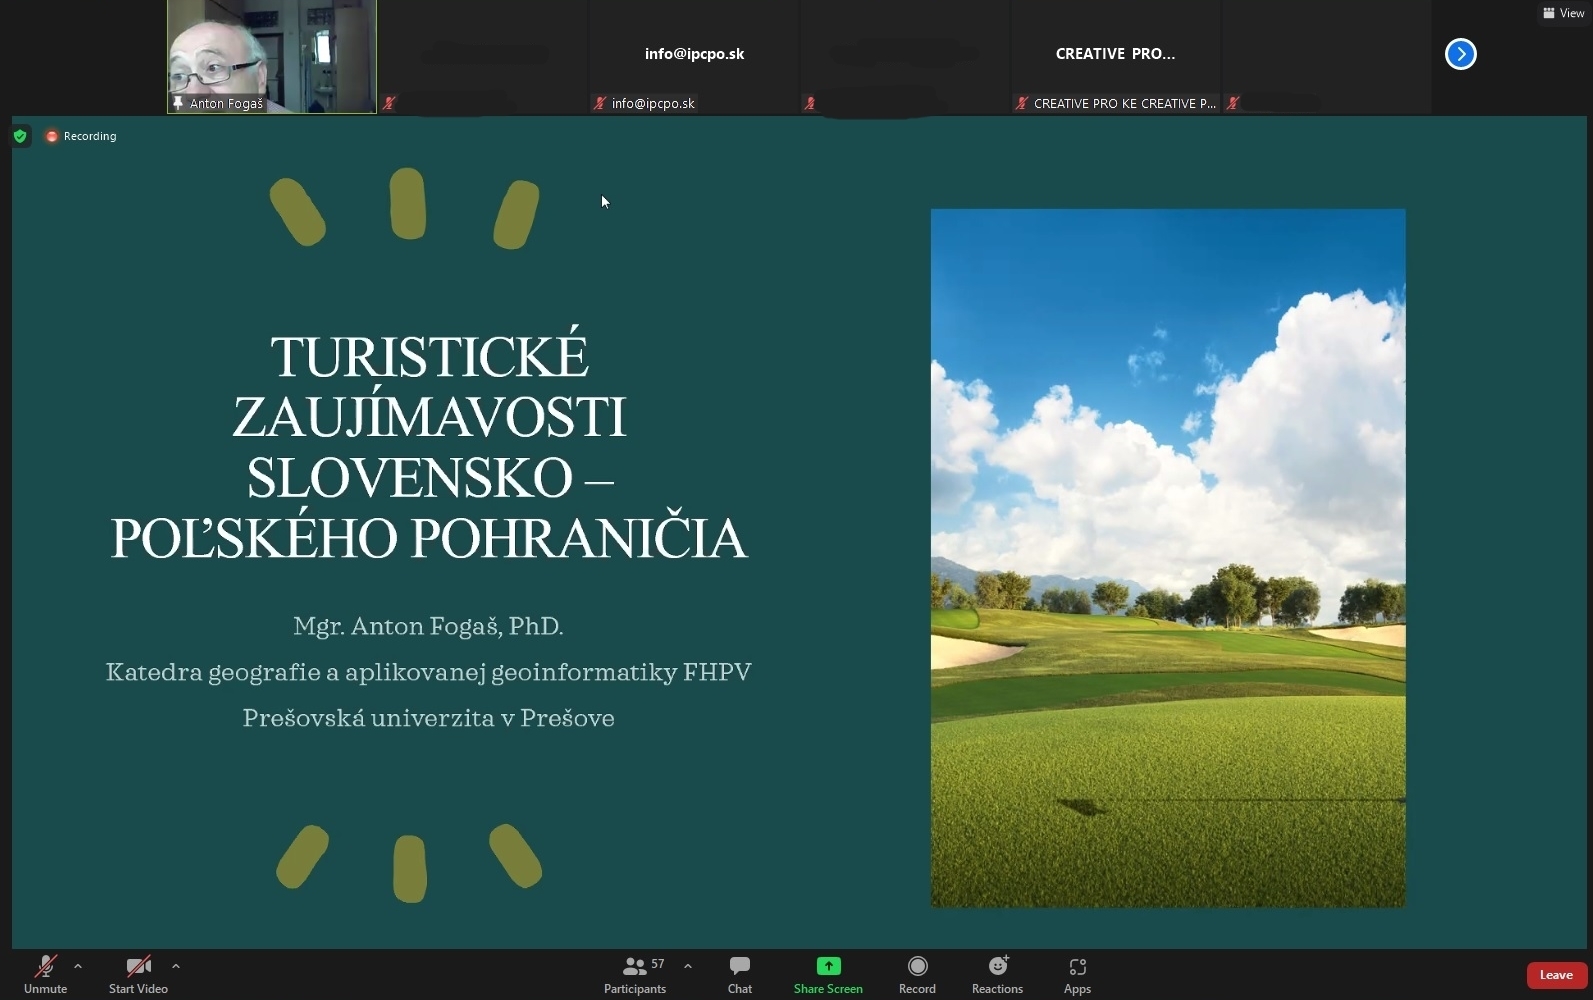Click the green Share Screen button
The height and width of the screenshot is (1000, 1593).
click(828, 974)
